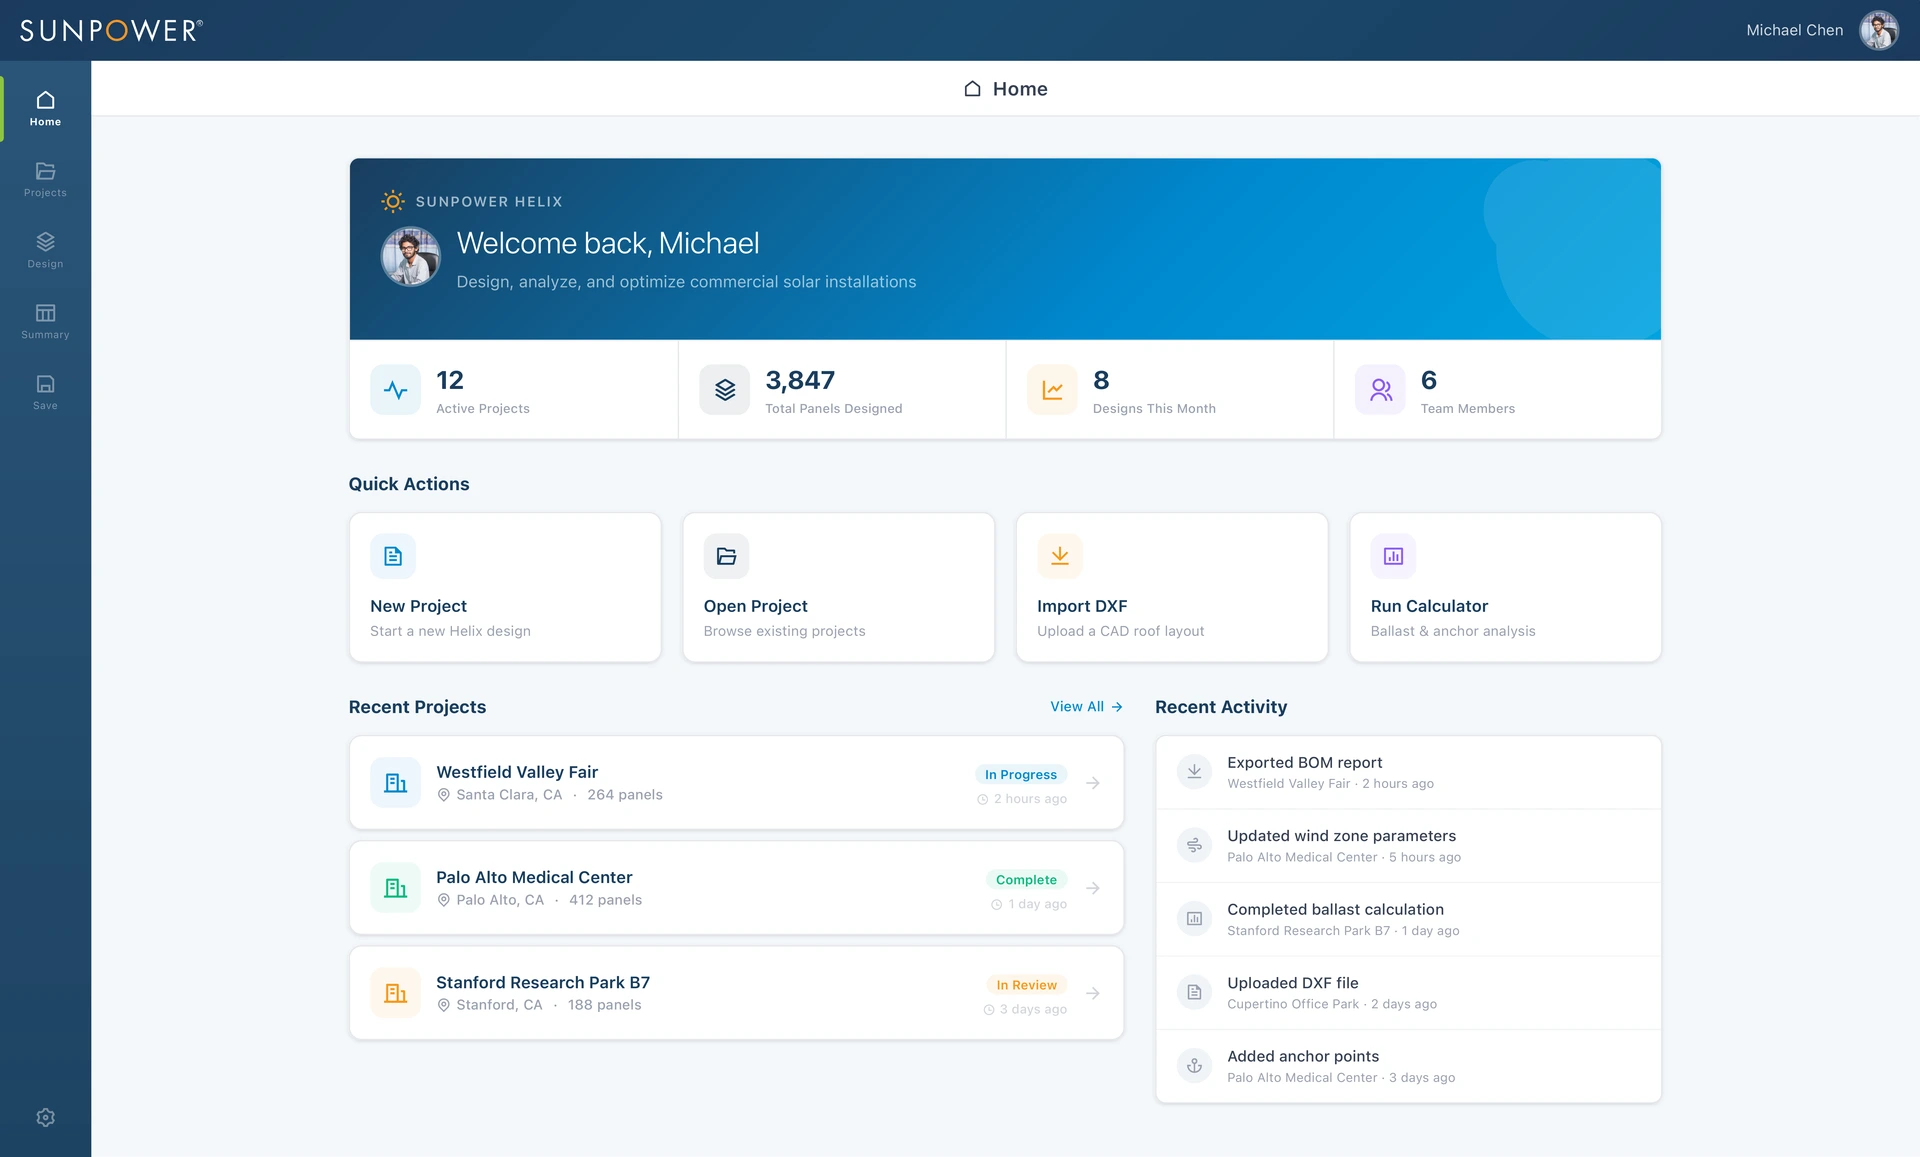The image size is (1920, 1157).
Task: Open the Summary sidebar item
Action: (x=45, y=321)
